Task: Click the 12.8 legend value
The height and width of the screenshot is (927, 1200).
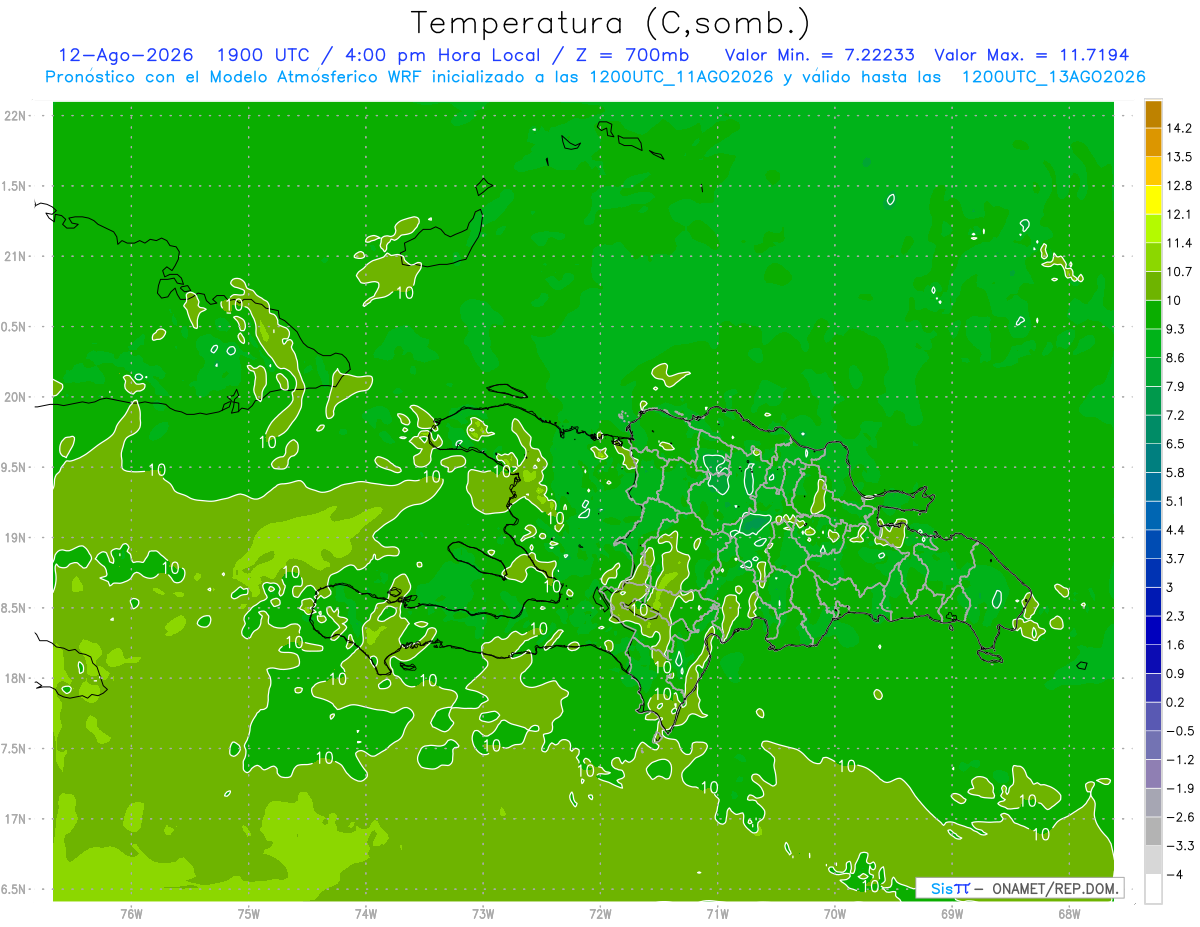Action: 1179,186
